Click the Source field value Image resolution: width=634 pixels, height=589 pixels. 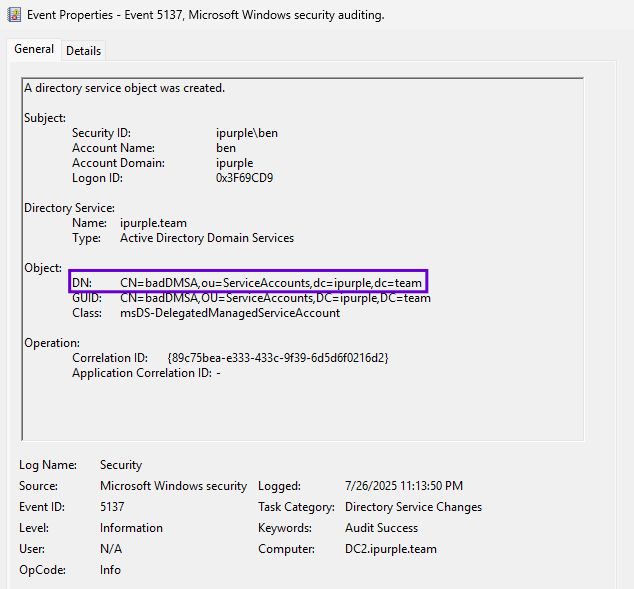click(x=173, y=486)
